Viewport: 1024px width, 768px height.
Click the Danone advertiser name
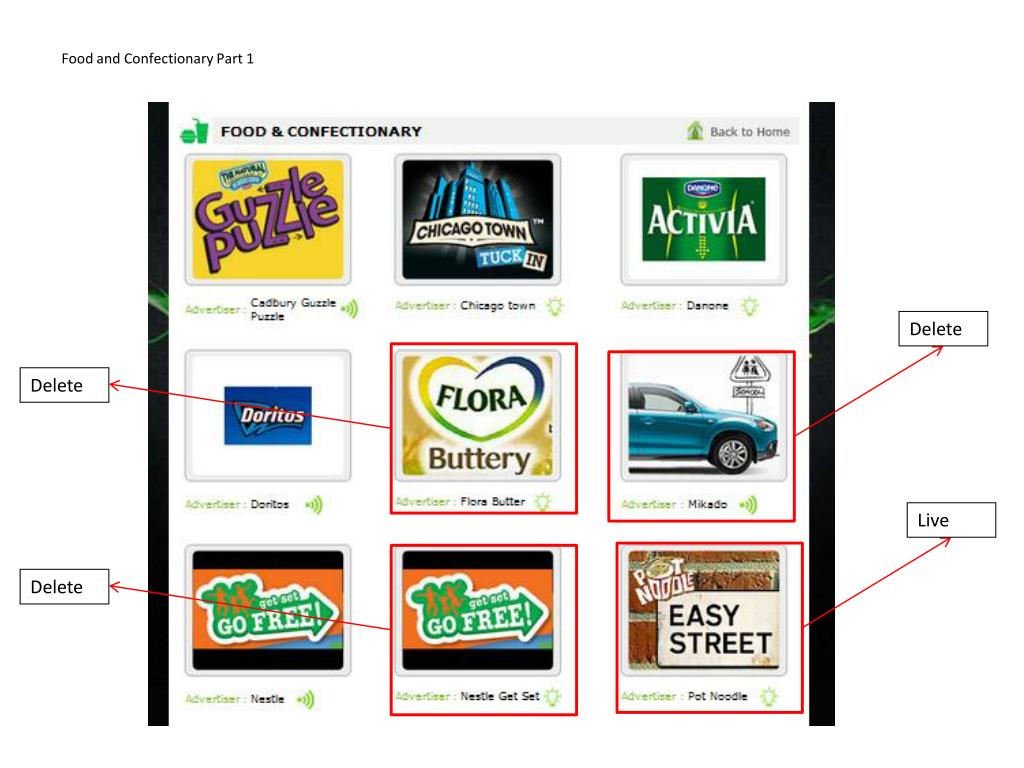pos(707,306)
